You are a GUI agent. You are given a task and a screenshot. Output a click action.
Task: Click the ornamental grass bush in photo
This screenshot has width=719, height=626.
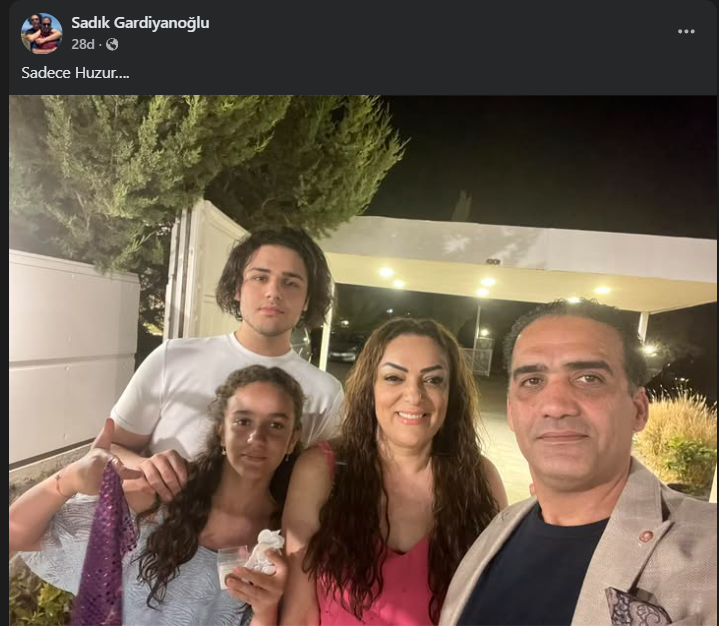click(674, 440)
